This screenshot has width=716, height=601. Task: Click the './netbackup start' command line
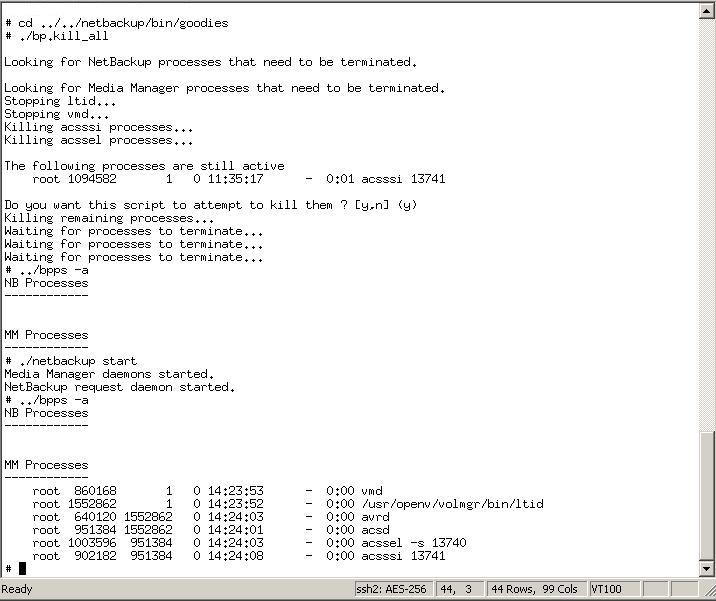click(71, 361)
